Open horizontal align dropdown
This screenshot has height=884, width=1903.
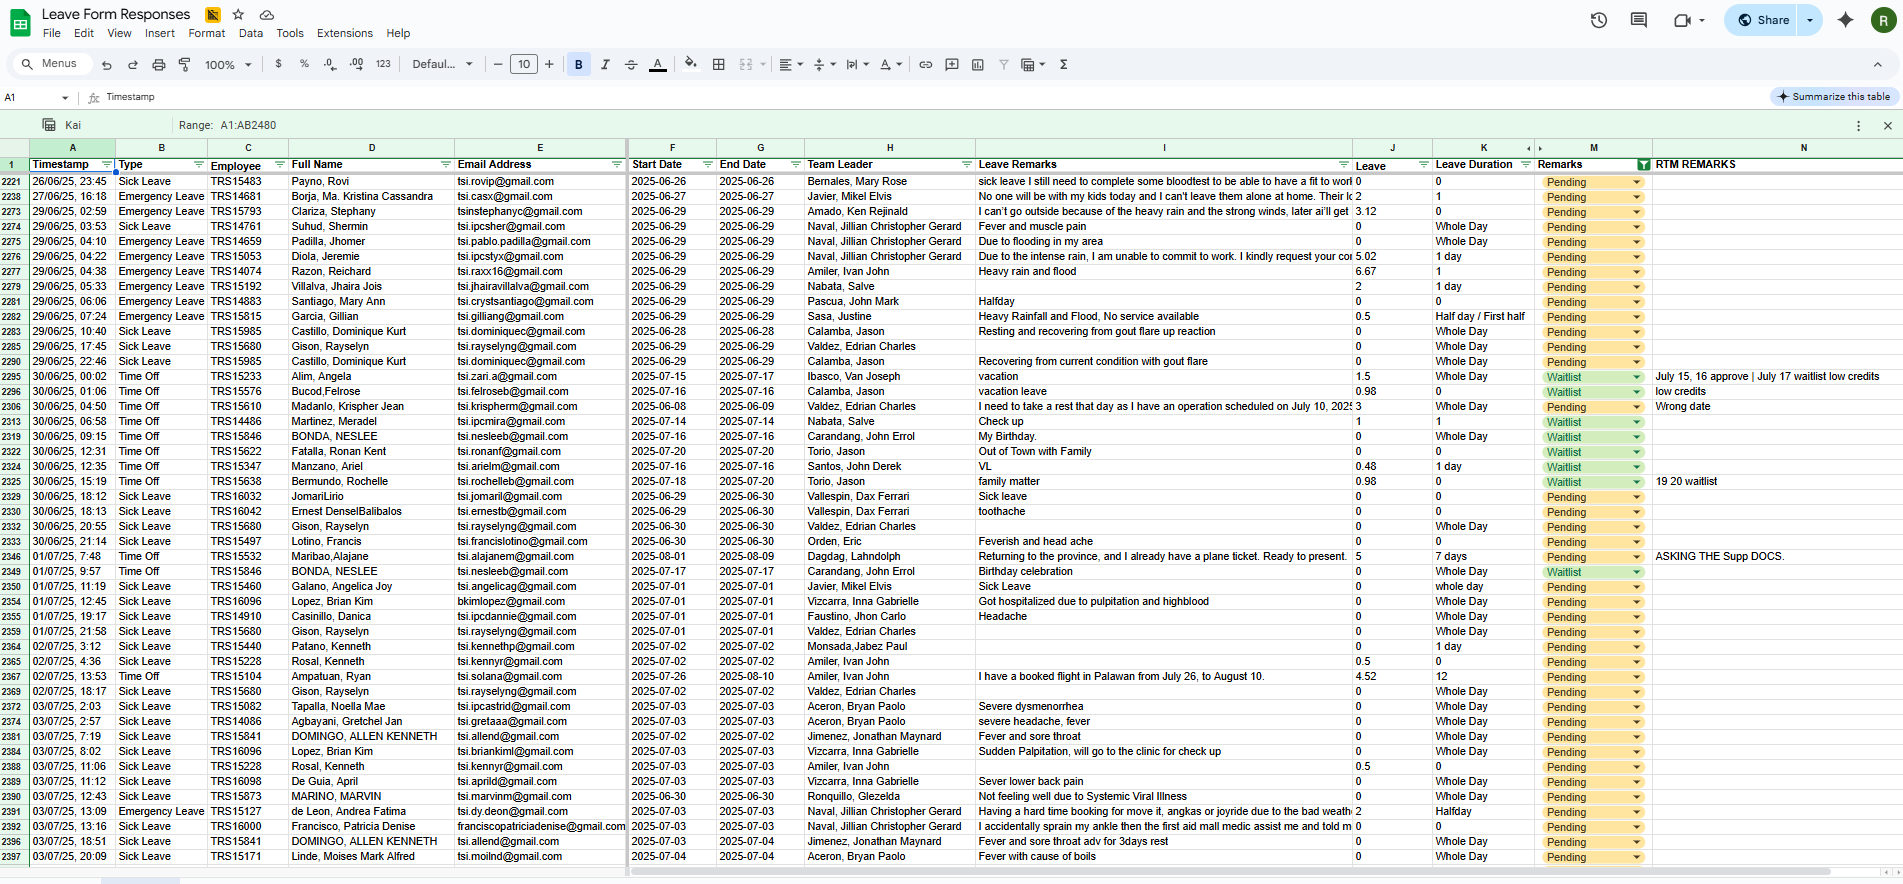point(791,64)
